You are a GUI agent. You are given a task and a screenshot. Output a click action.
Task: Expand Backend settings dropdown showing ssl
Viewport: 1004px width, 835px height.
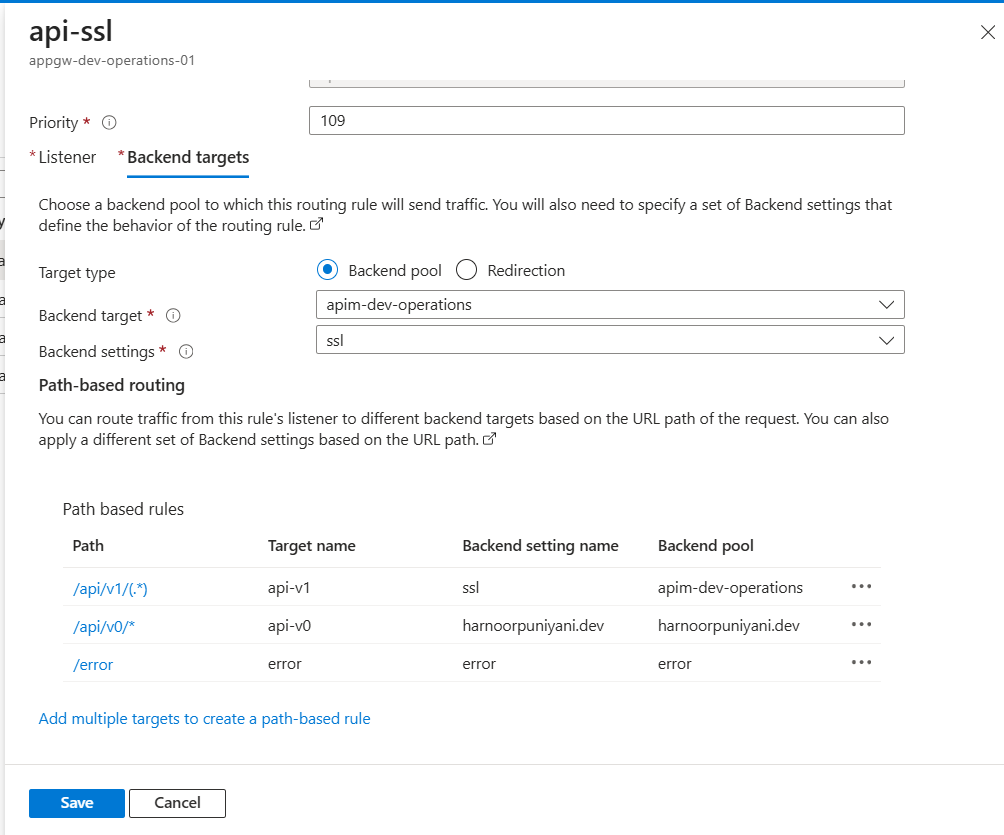610,340
